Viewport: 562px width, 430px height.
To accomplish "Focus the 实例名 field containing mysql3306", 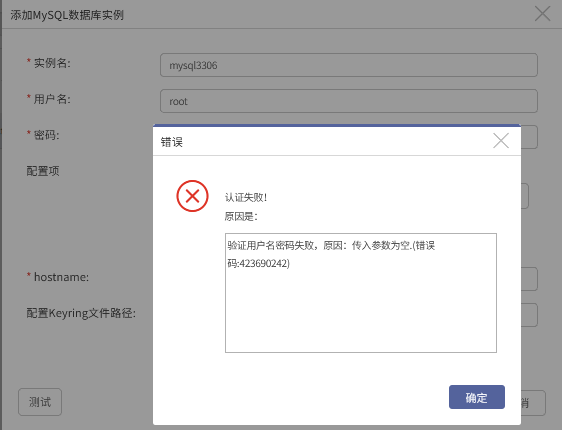I will pos(349,65).
